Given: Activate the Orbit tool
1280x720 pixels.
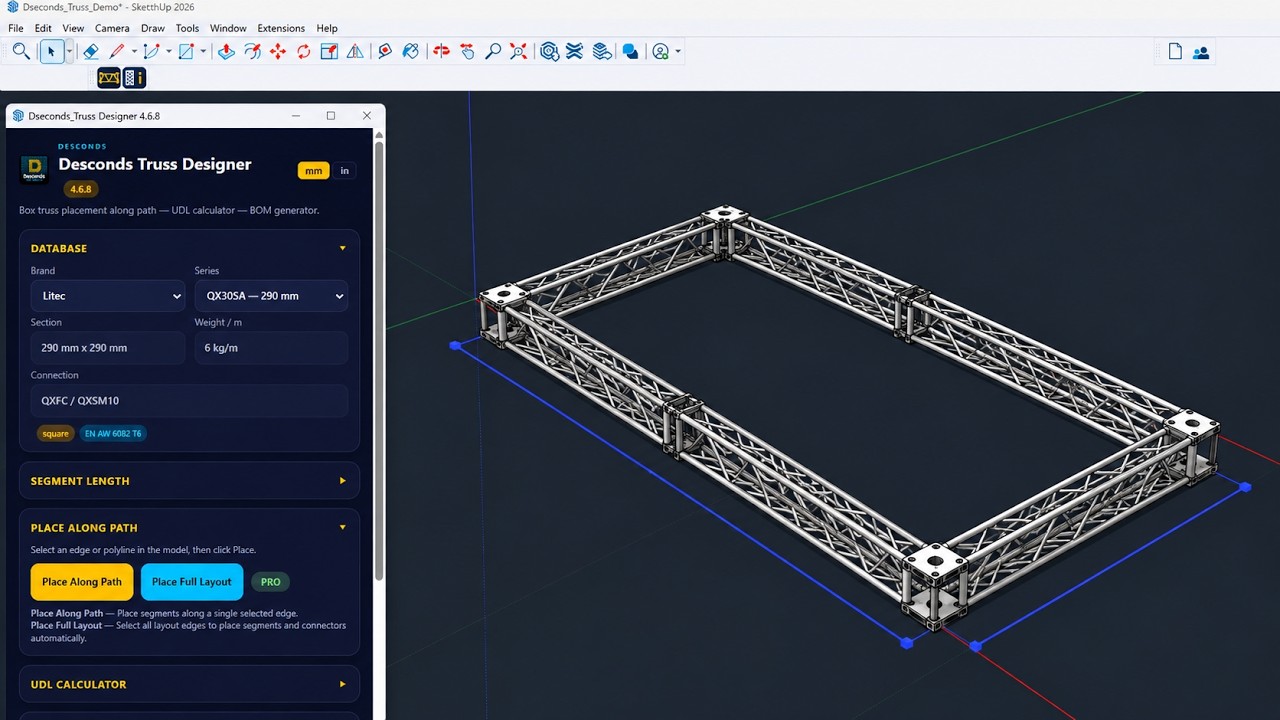Looking at the screenshot, I should click(x=441, y=51).
